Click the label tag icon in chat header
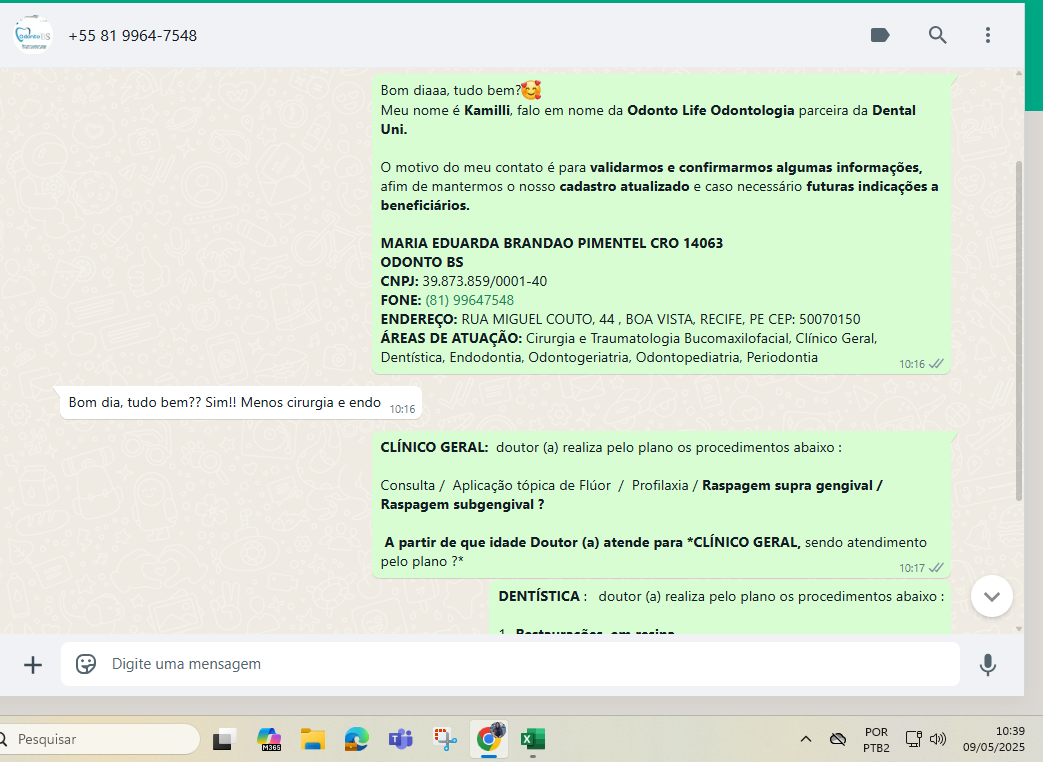 click(880, 35)
